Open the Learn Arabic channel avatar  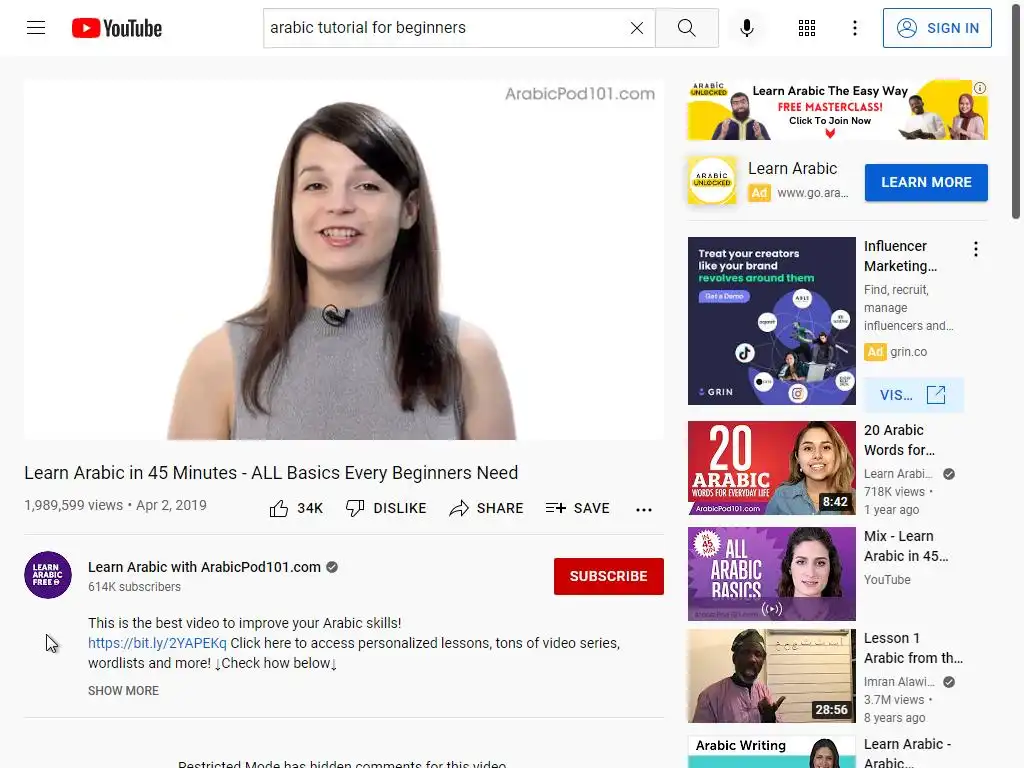pos(48,575)
